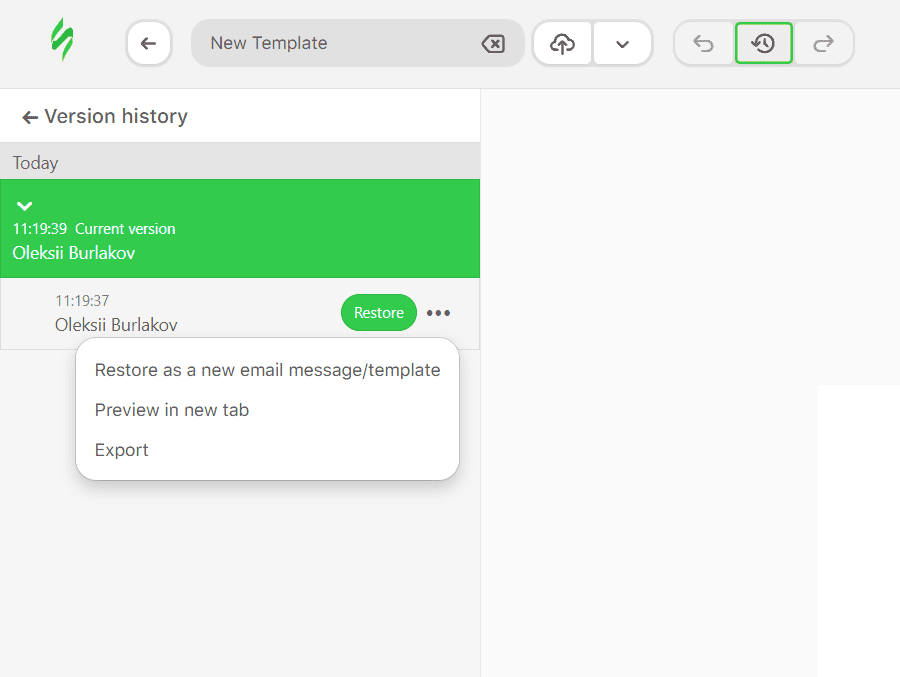This screenshot has height=677, width=900.
Task: Click the back arrow beside the template name
Action: [148, 43]
